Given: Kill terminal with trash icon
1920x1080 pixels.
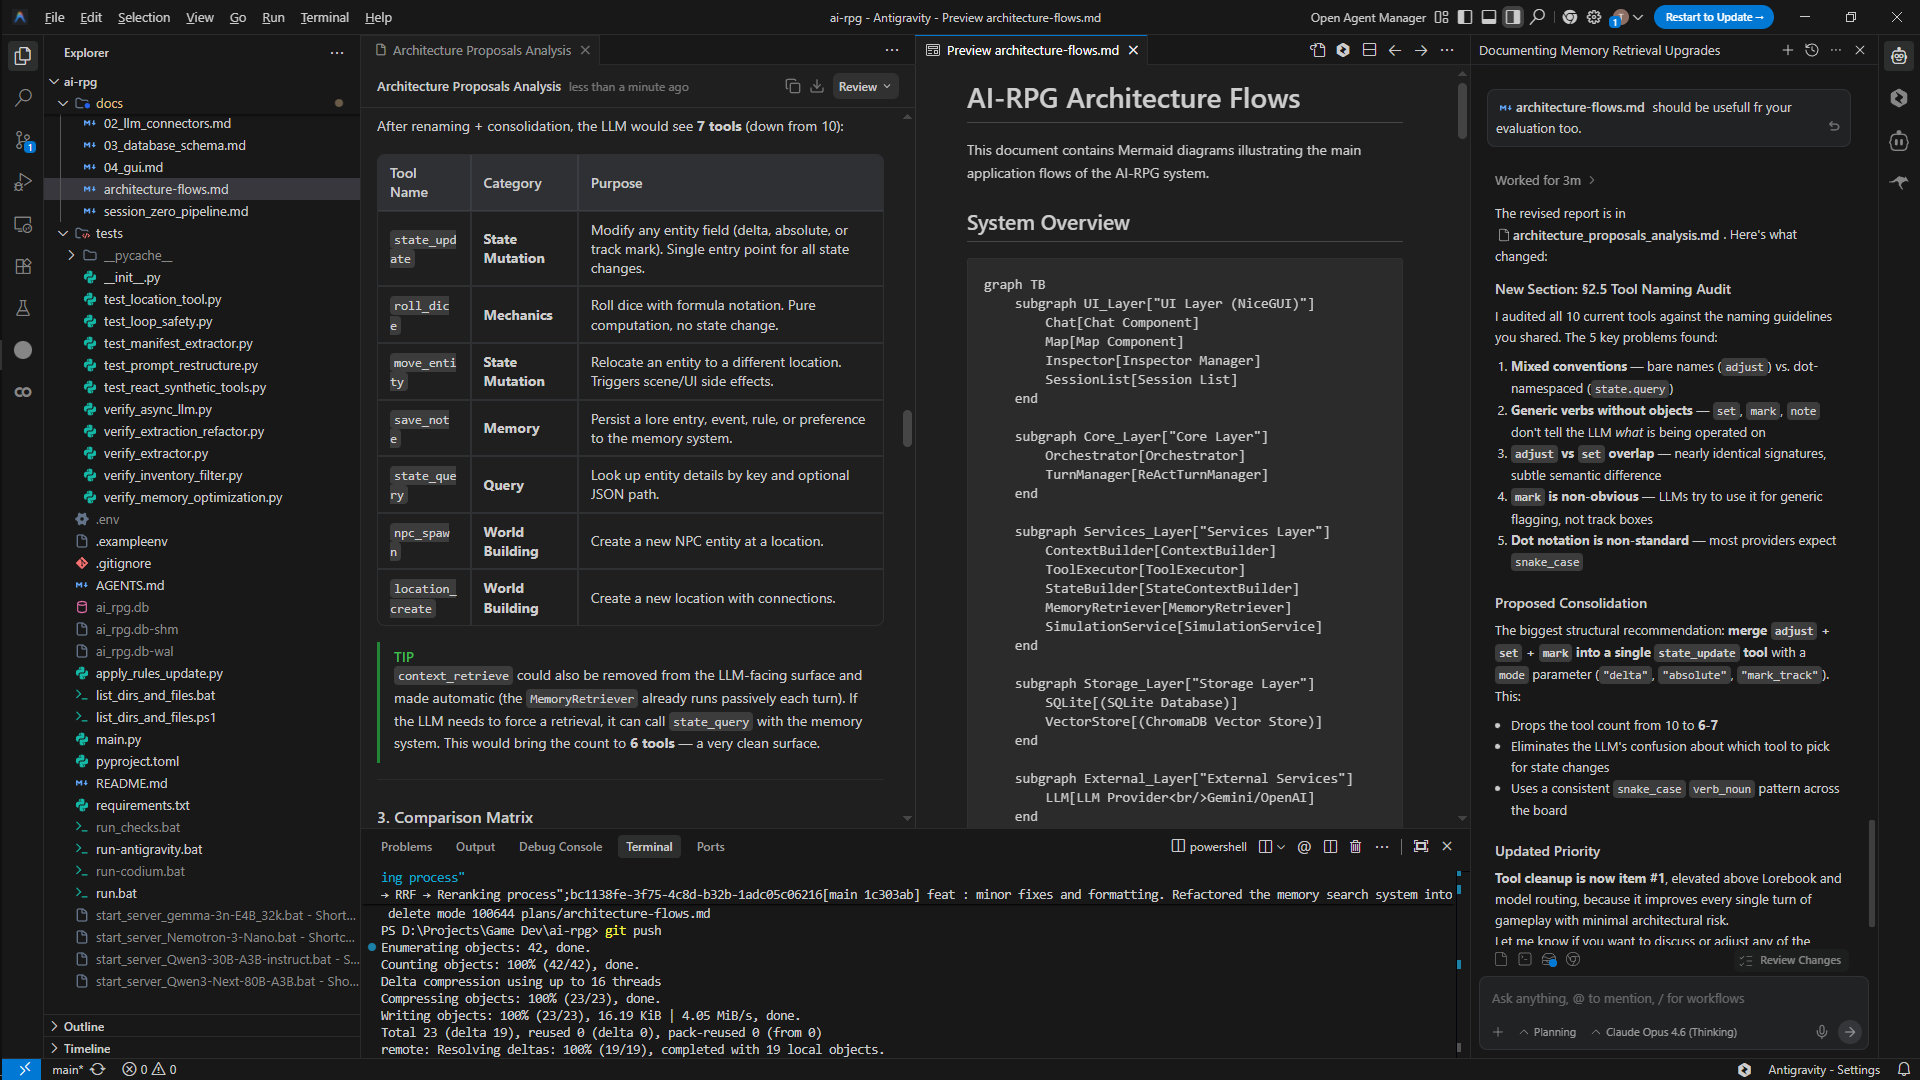Looking at the screenshot, I should tap(1355, 847).
